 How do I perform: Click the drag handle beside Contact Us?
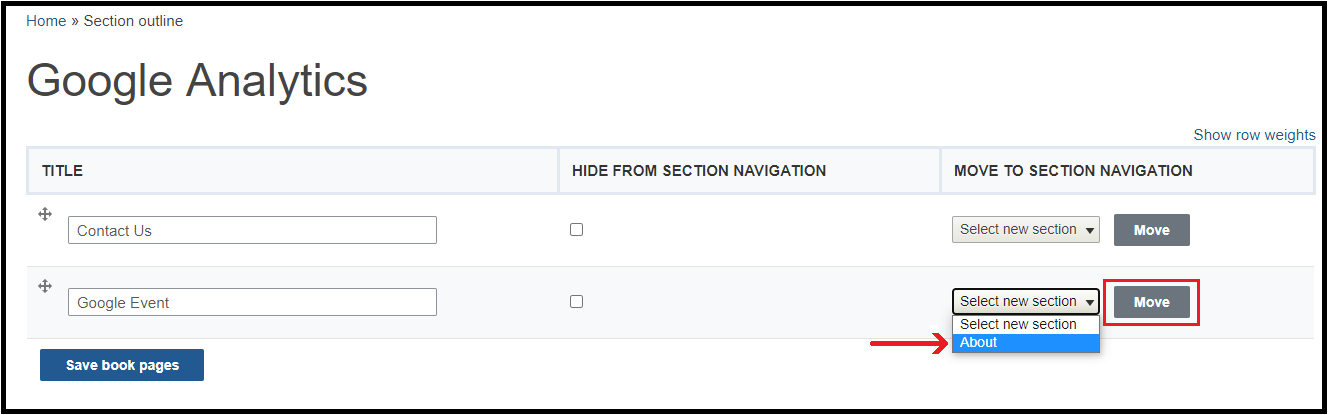45,214
